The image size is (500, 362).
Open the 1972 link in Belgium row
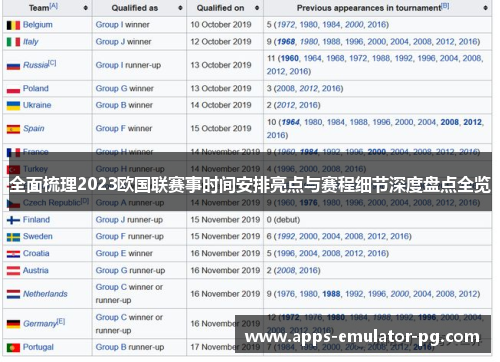[x=286, y=25]
